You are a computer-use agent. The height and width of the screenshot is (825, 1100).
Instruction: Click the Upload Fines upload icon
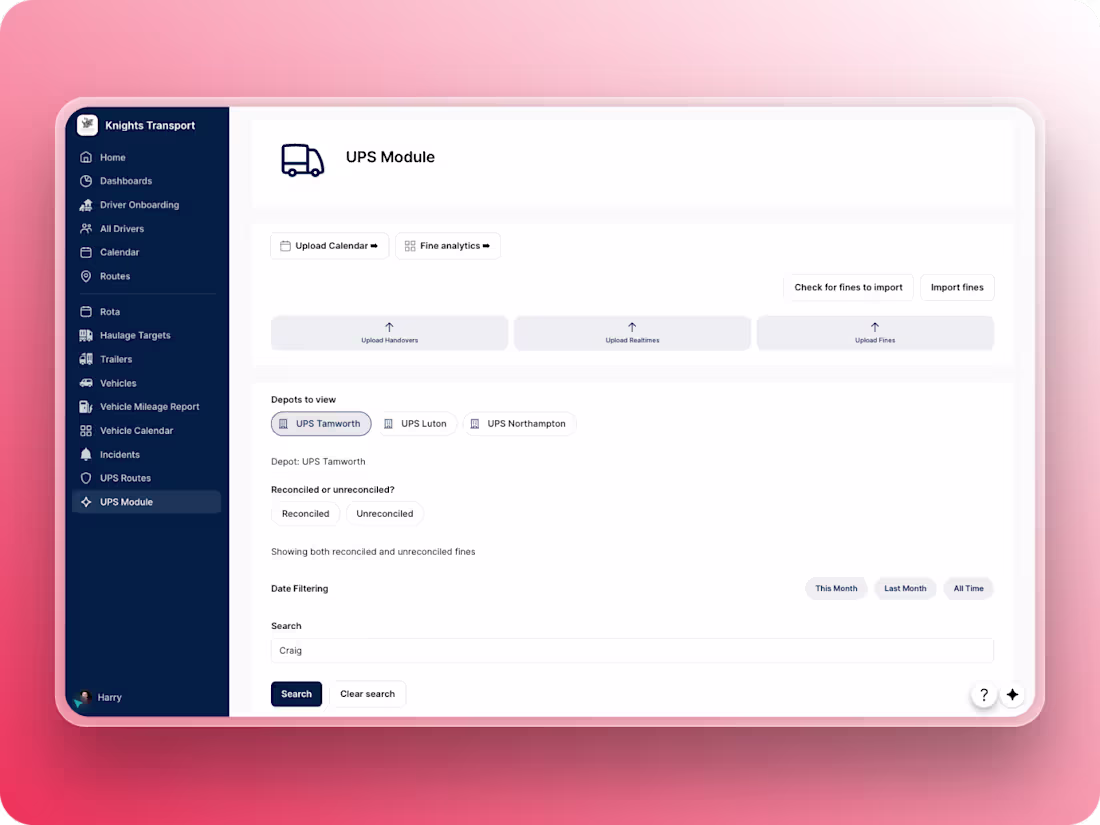click(x=875, y=327)
